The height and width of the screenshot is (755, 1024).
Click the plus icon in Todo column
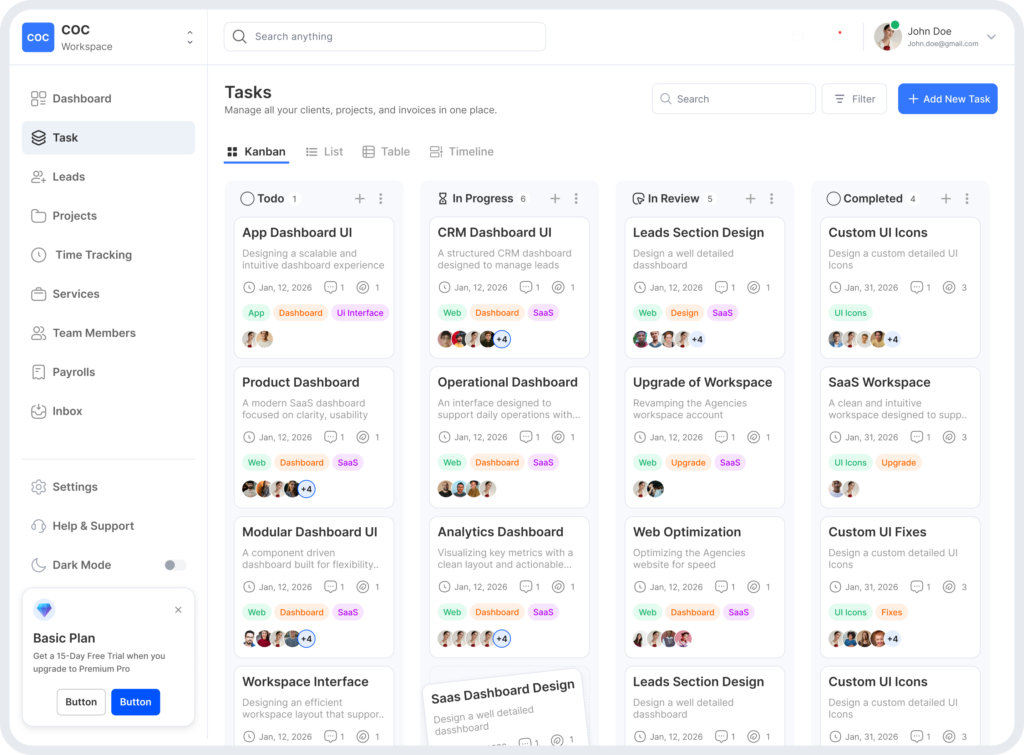pos(360,199)
